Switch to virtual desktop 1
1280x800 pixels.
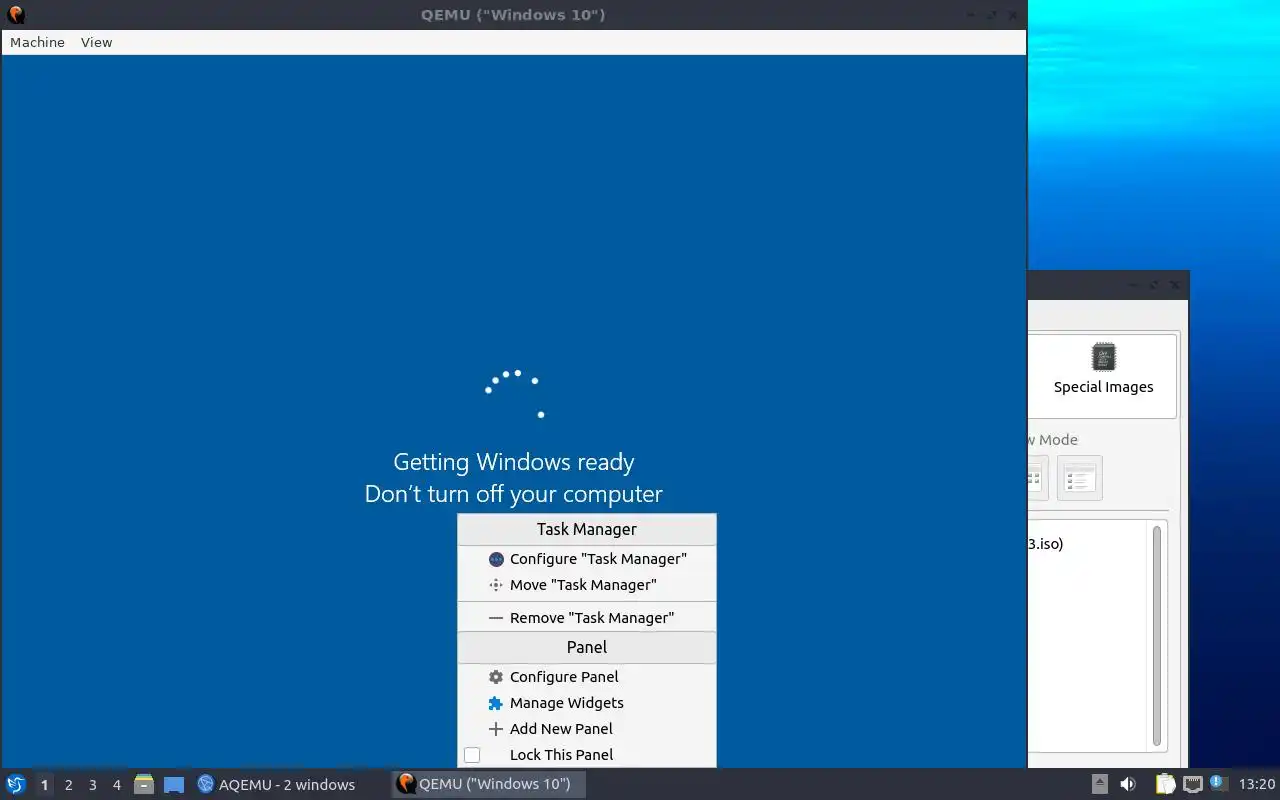[44, 785]
